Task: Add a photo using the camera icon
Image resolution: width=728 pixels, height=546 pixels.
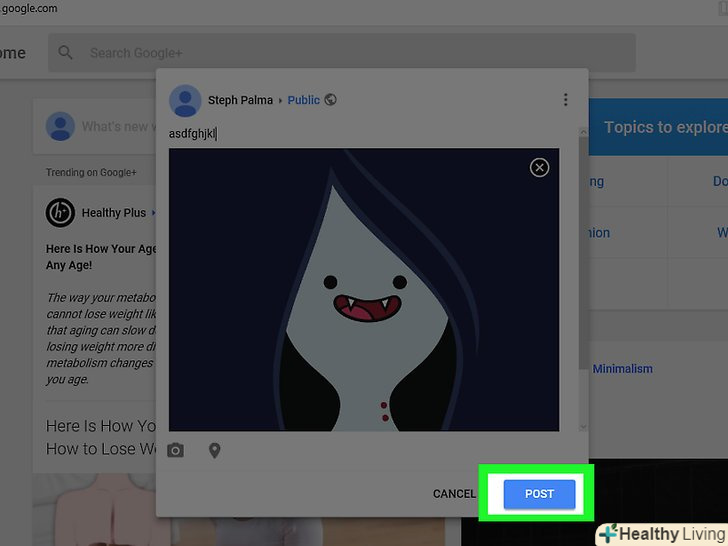Action: (176, 450)
